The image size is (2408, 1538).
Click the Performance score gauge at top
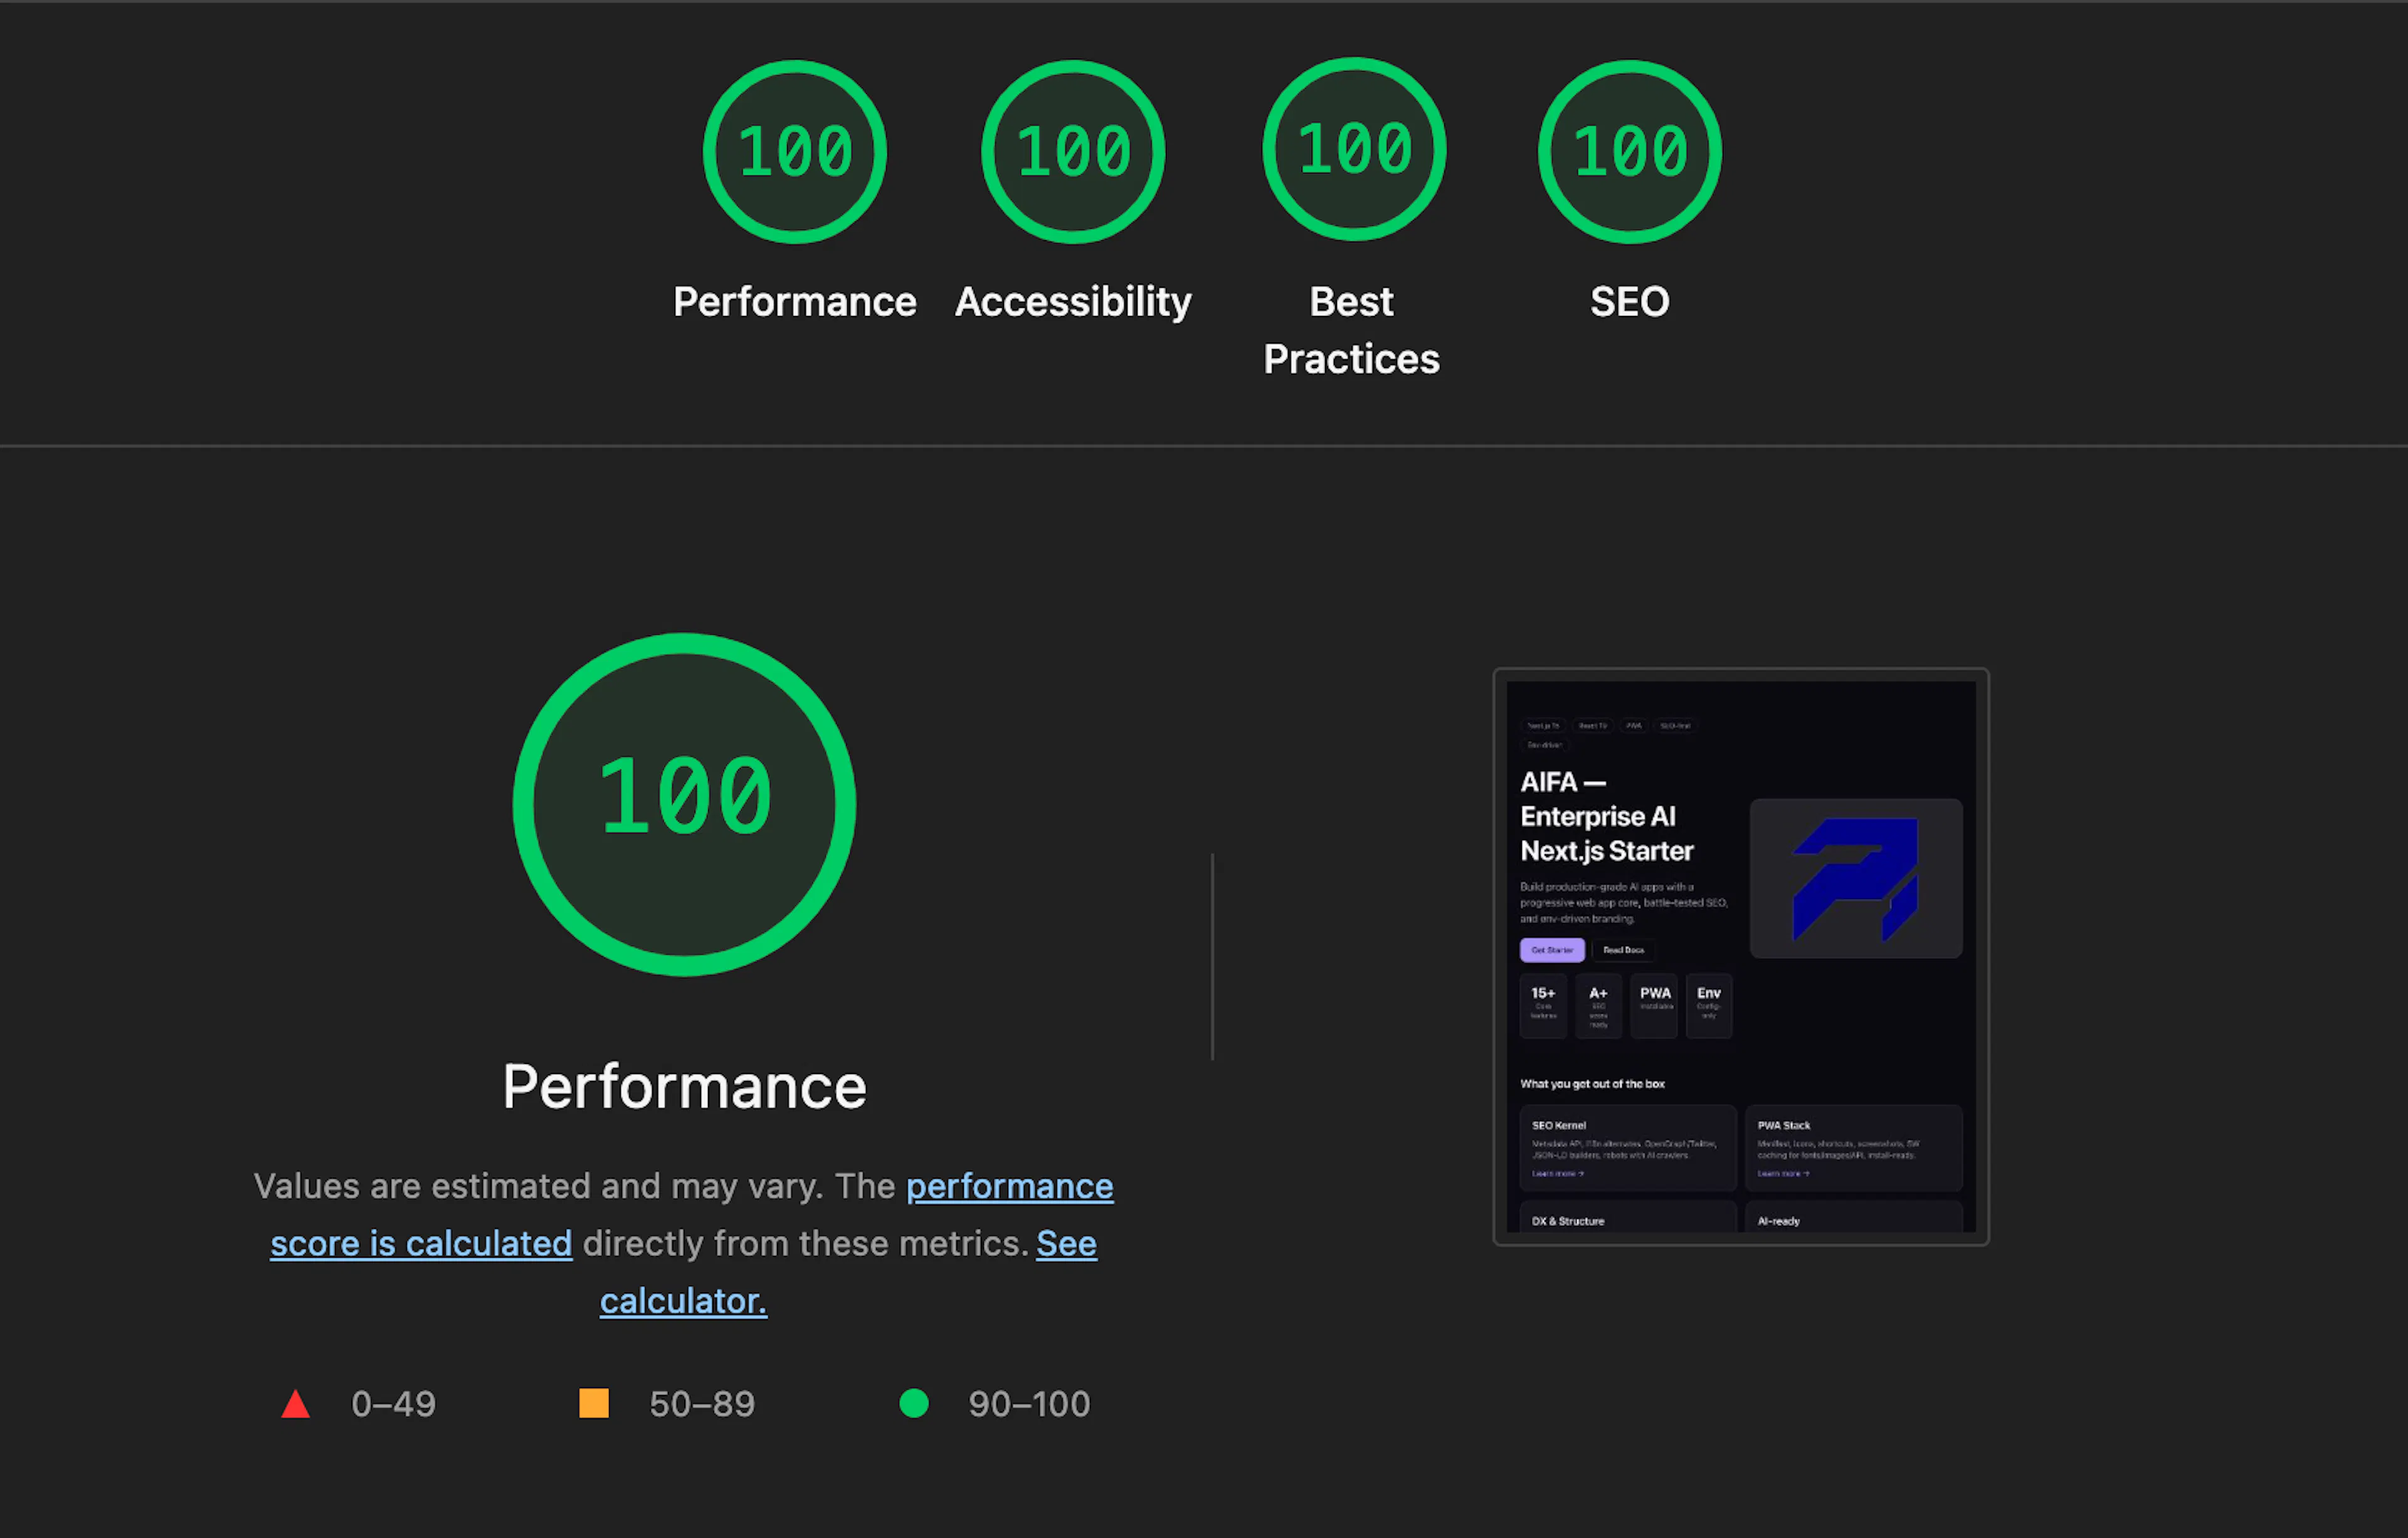pos(795,152)
